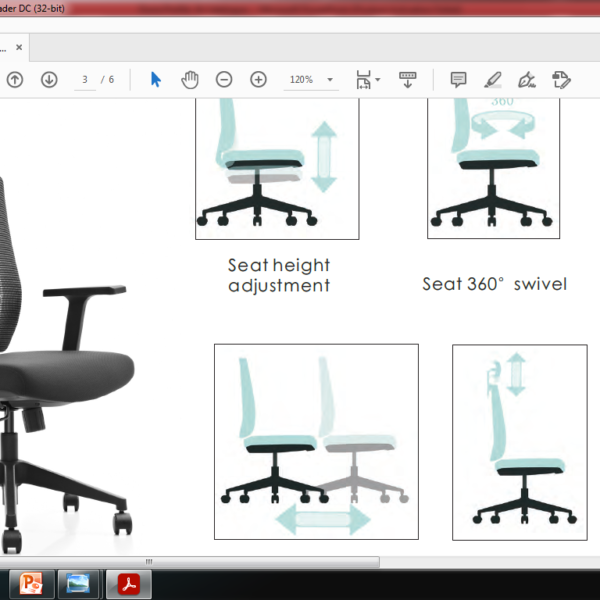Image resolution: width=600 pixels, height=600 pixels.
Task: Zoom in with the plus icon
Action: click(258, 80)
